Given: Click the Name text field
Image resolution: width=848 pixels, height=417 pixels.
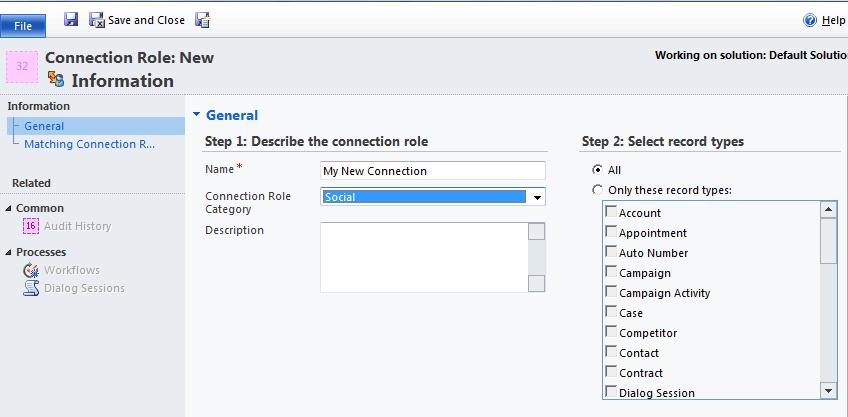Looking at the screenshot, I should coord(433,171).
